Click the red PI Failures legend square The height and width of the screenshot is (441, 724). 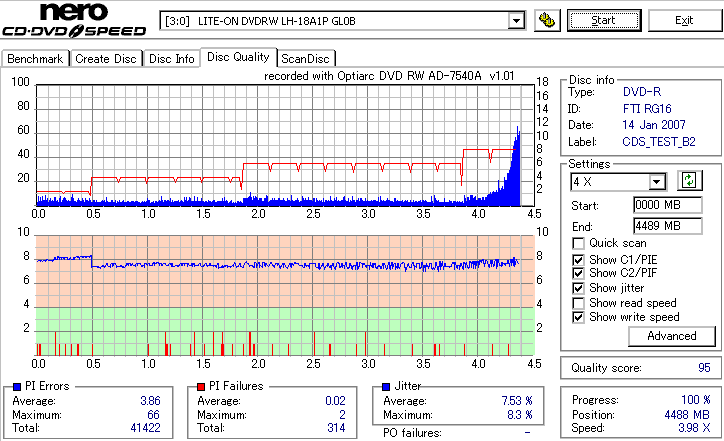201,387
